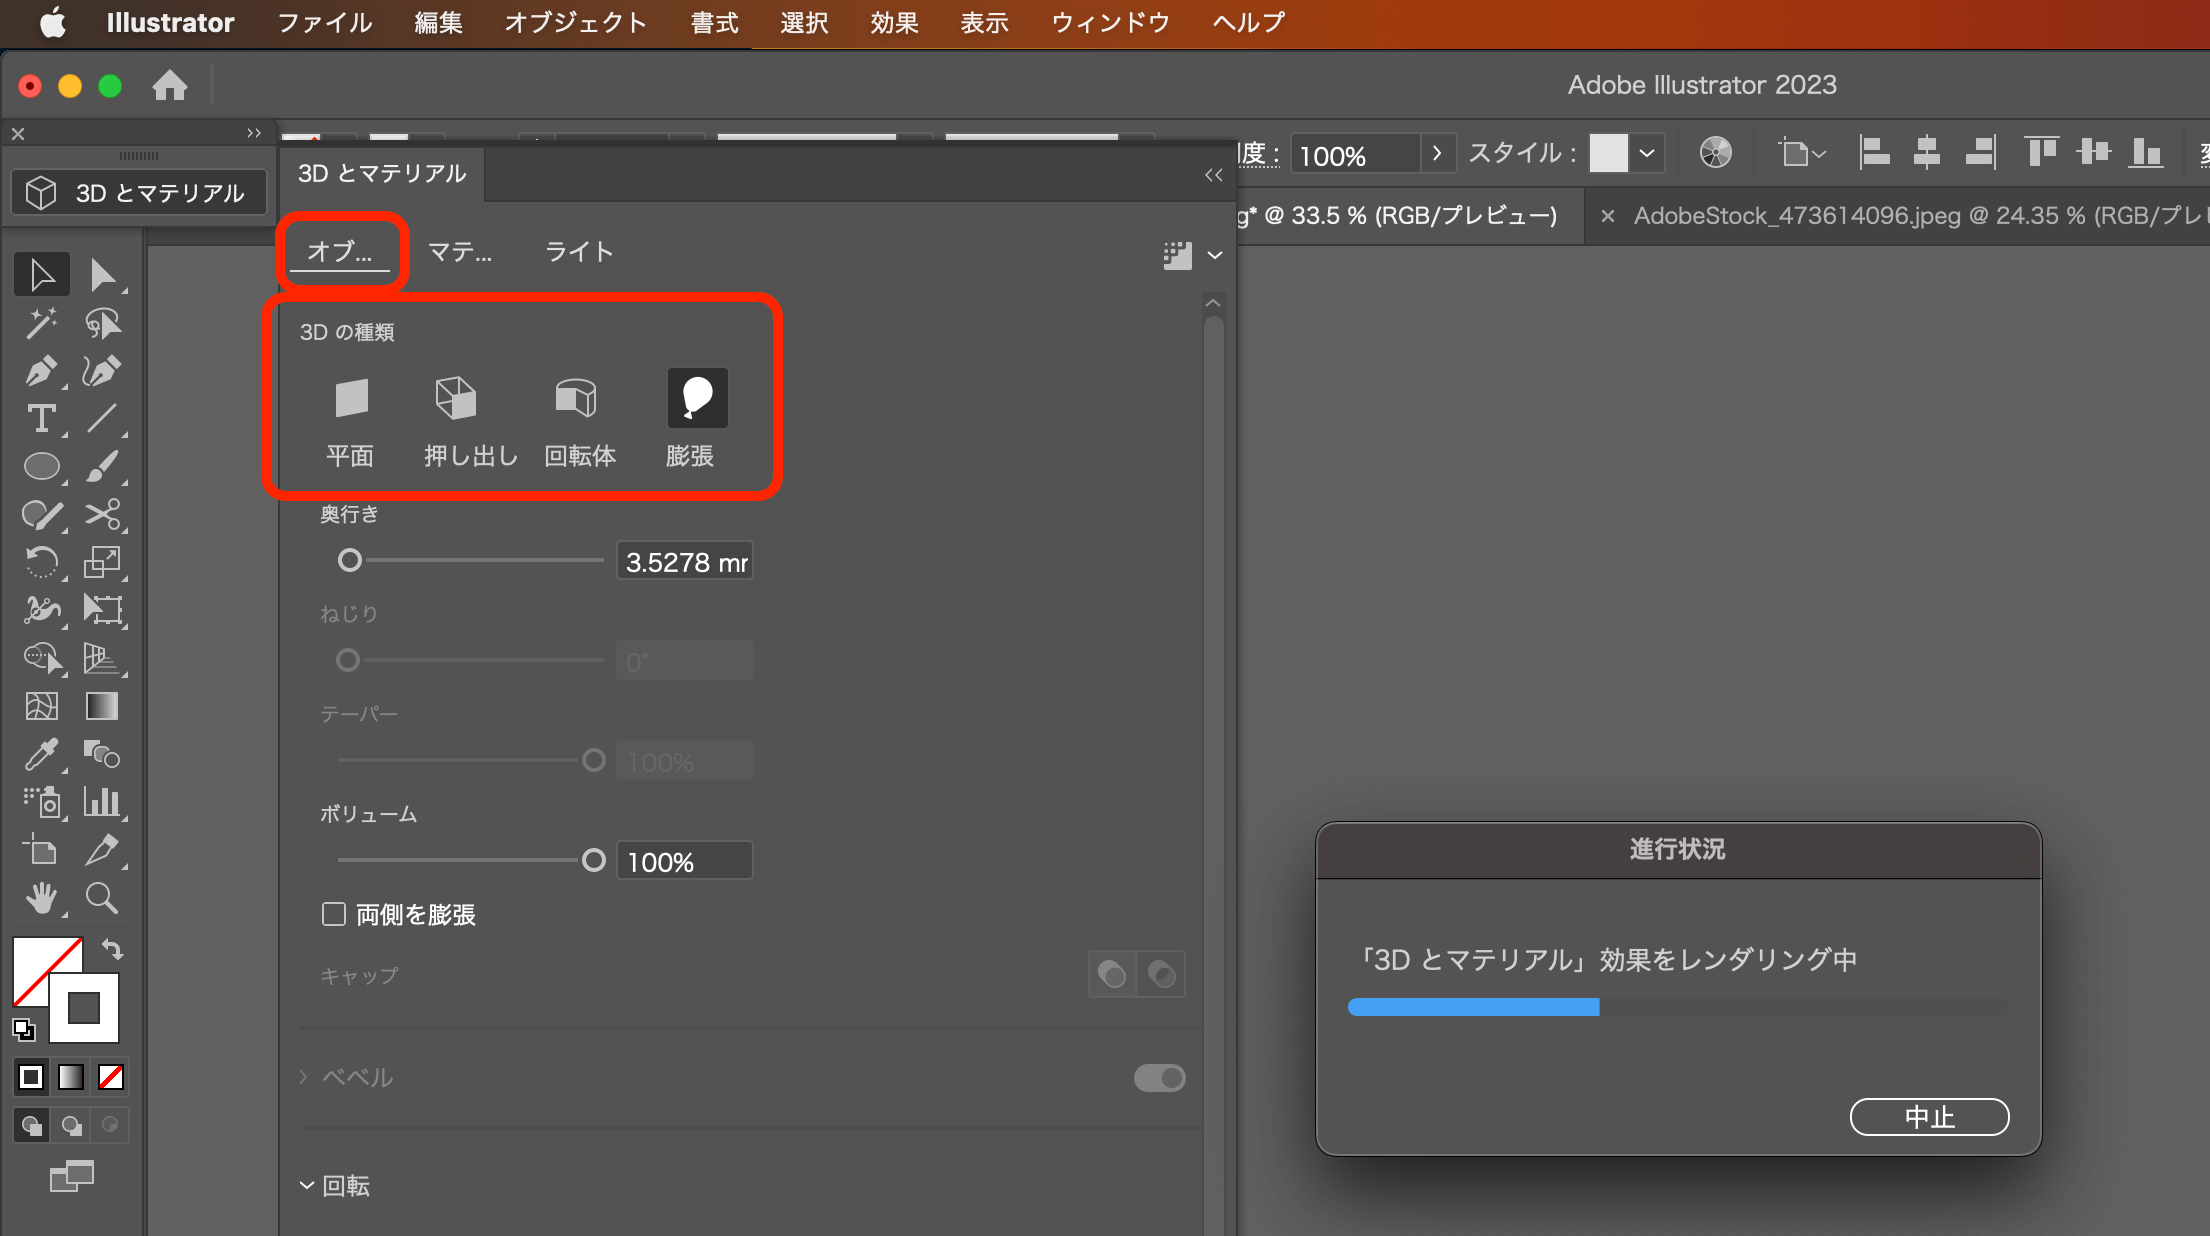Viewport: 2210px width, 1236px height.
Task: Click the Home button in the toolbar
Action: pyautogui.click(x=170, y=85)
